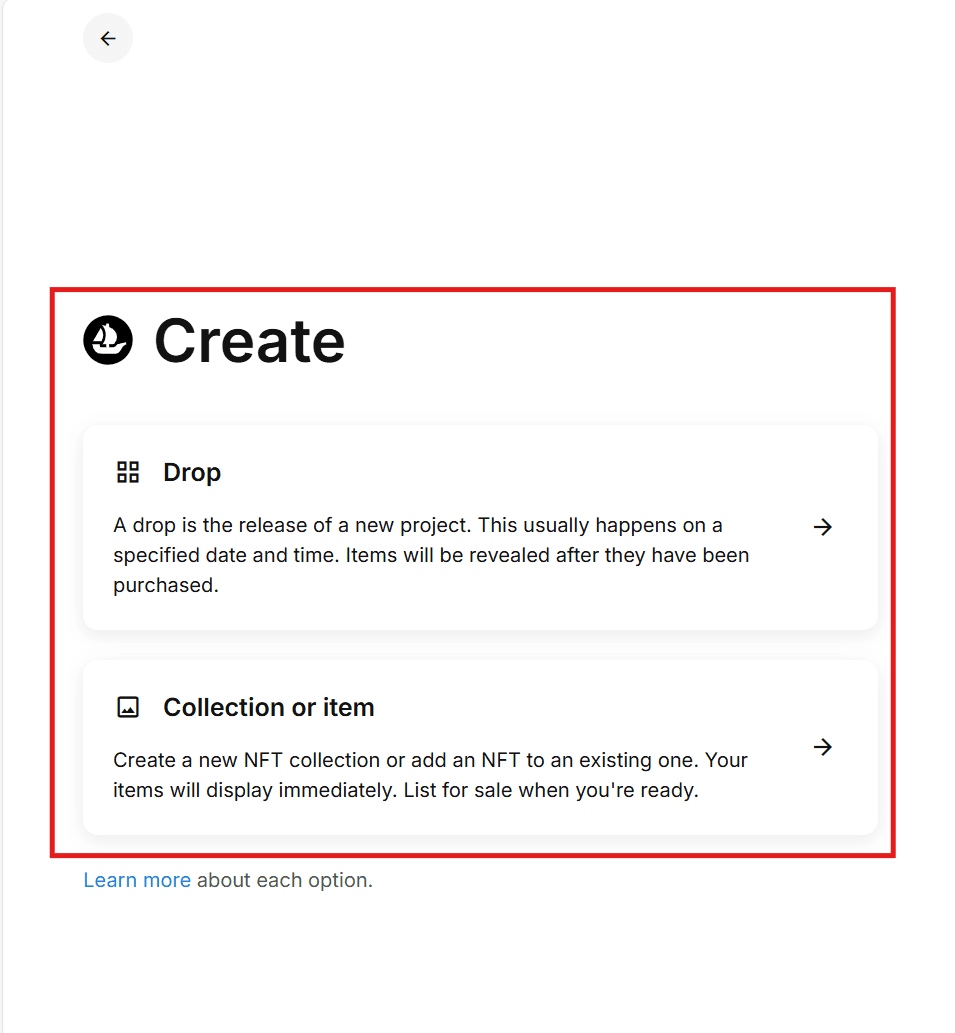Click the Drop description starting "A drop is the release"
Viewport: 955px width, 1033px height.
[431, 555]
